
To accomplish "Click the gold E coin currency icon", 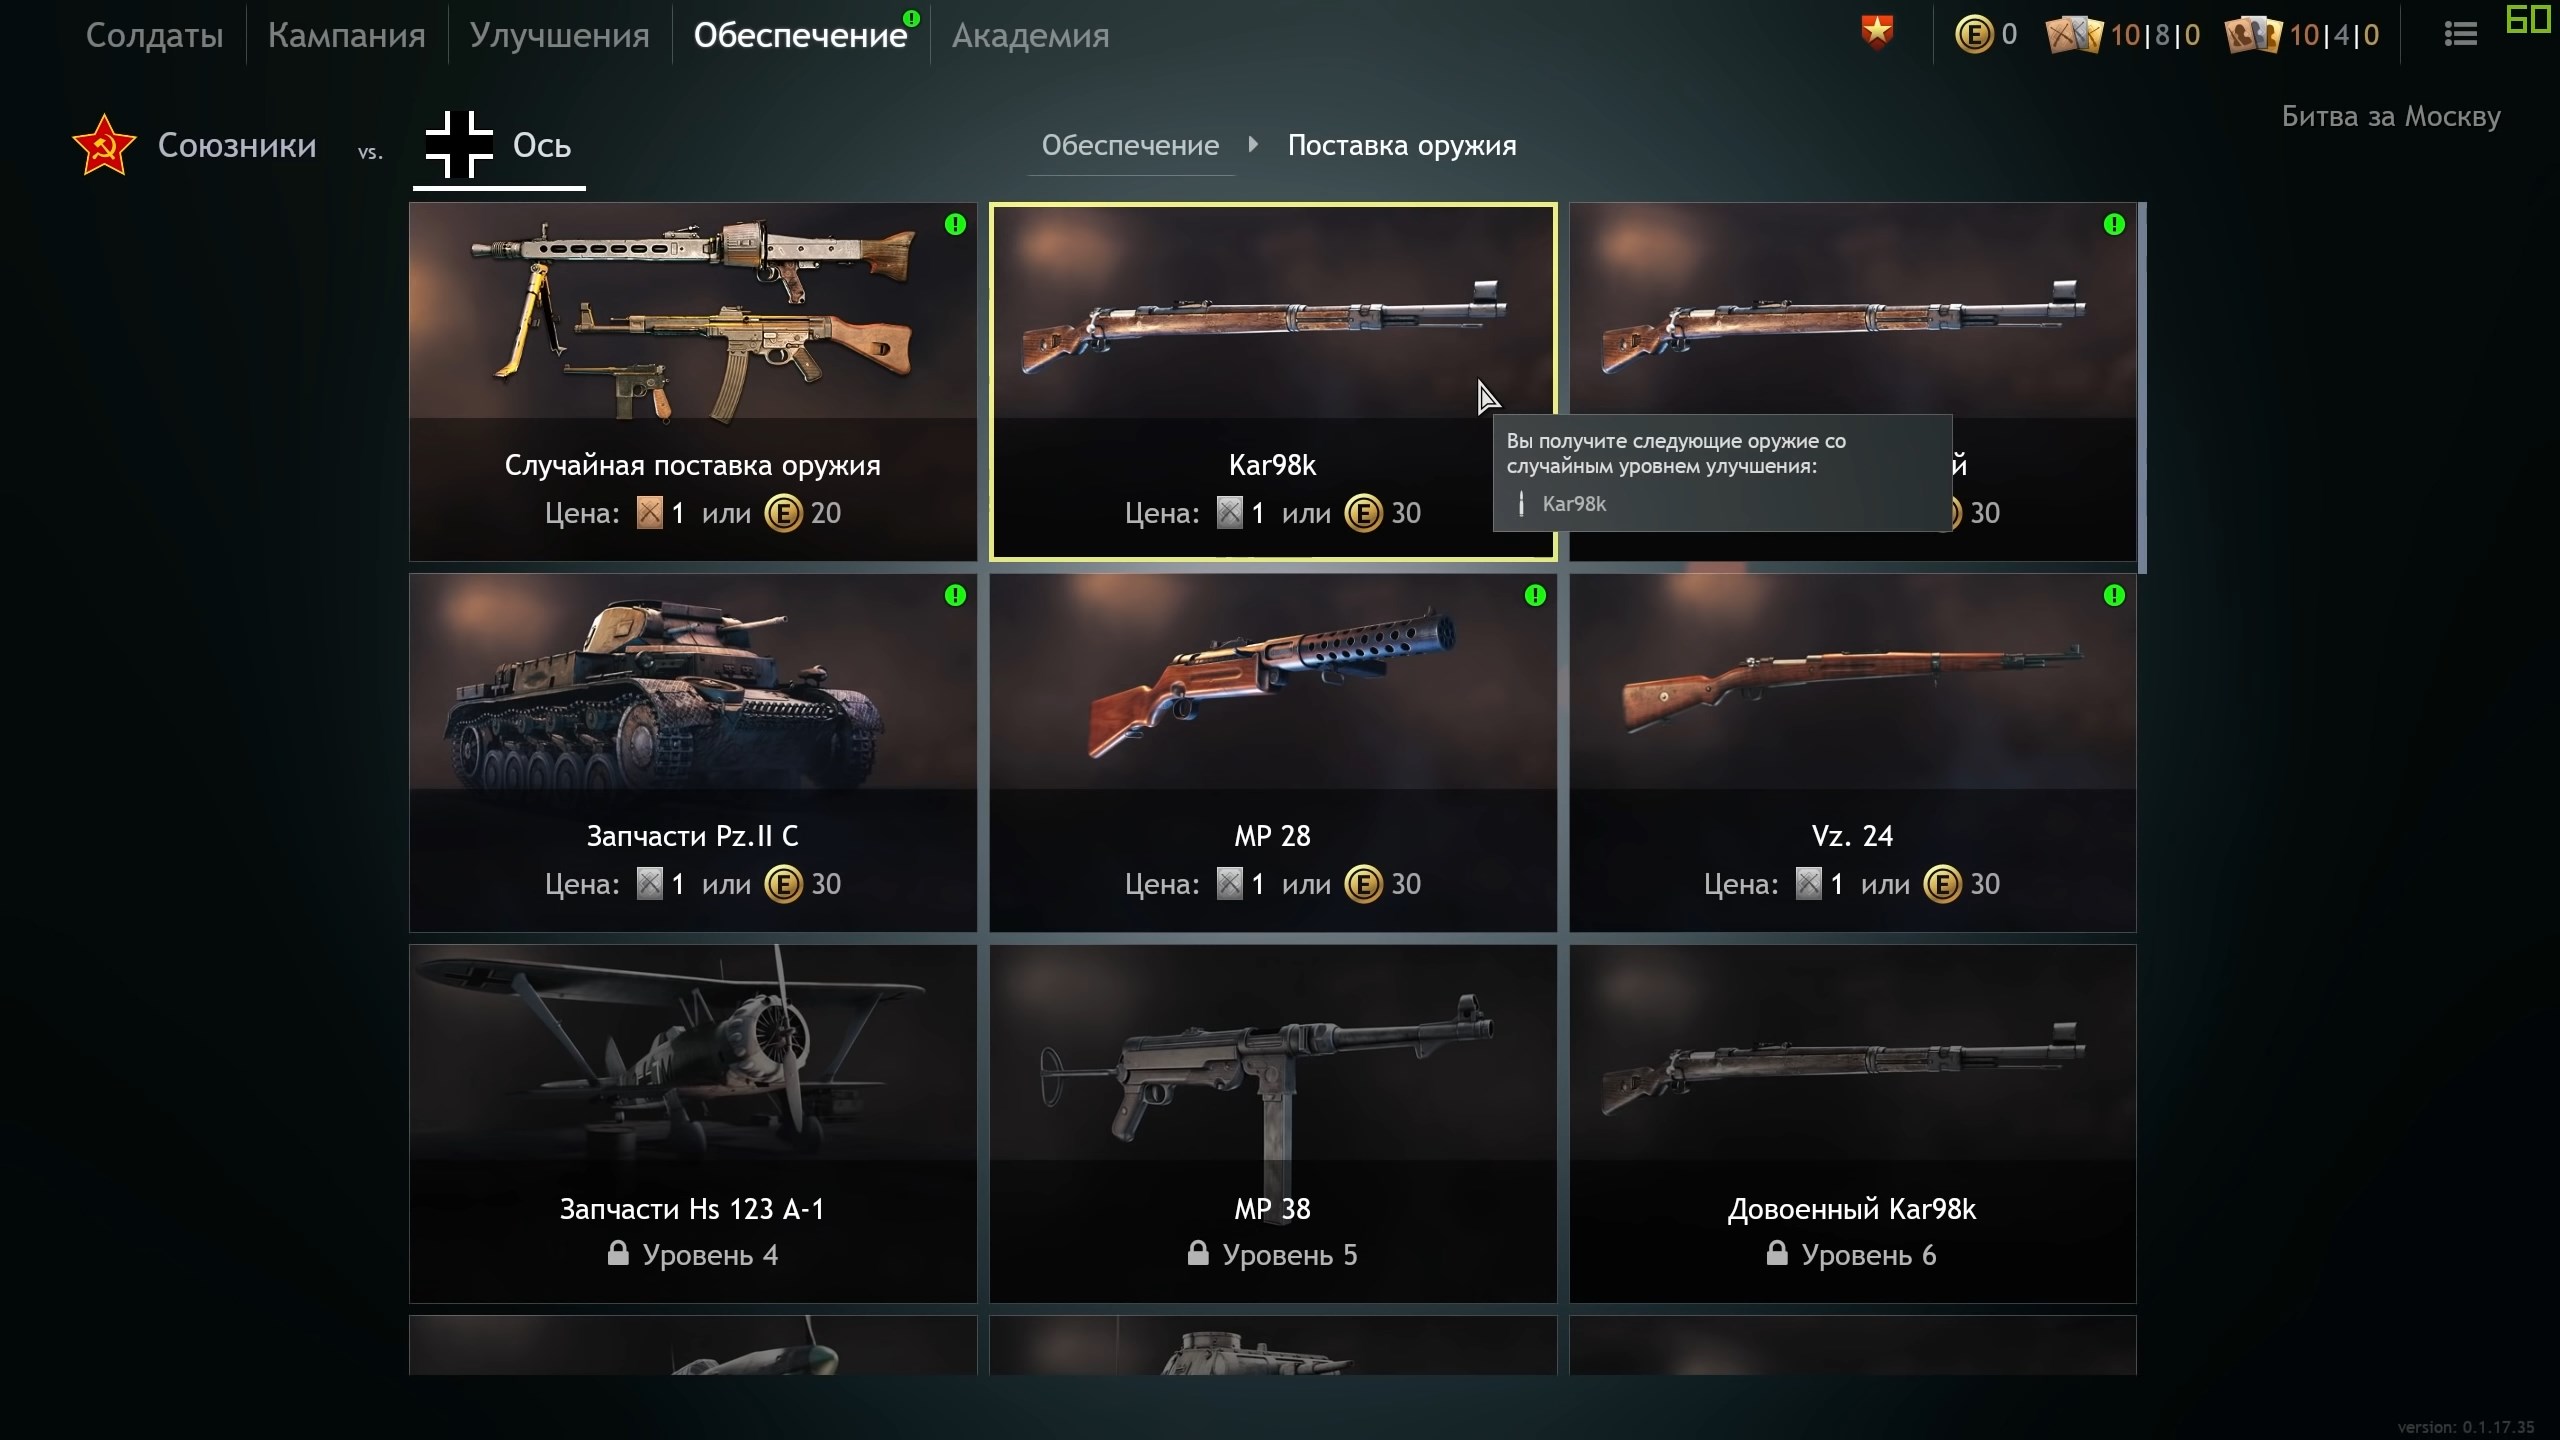I will (x=1973, y=35).
